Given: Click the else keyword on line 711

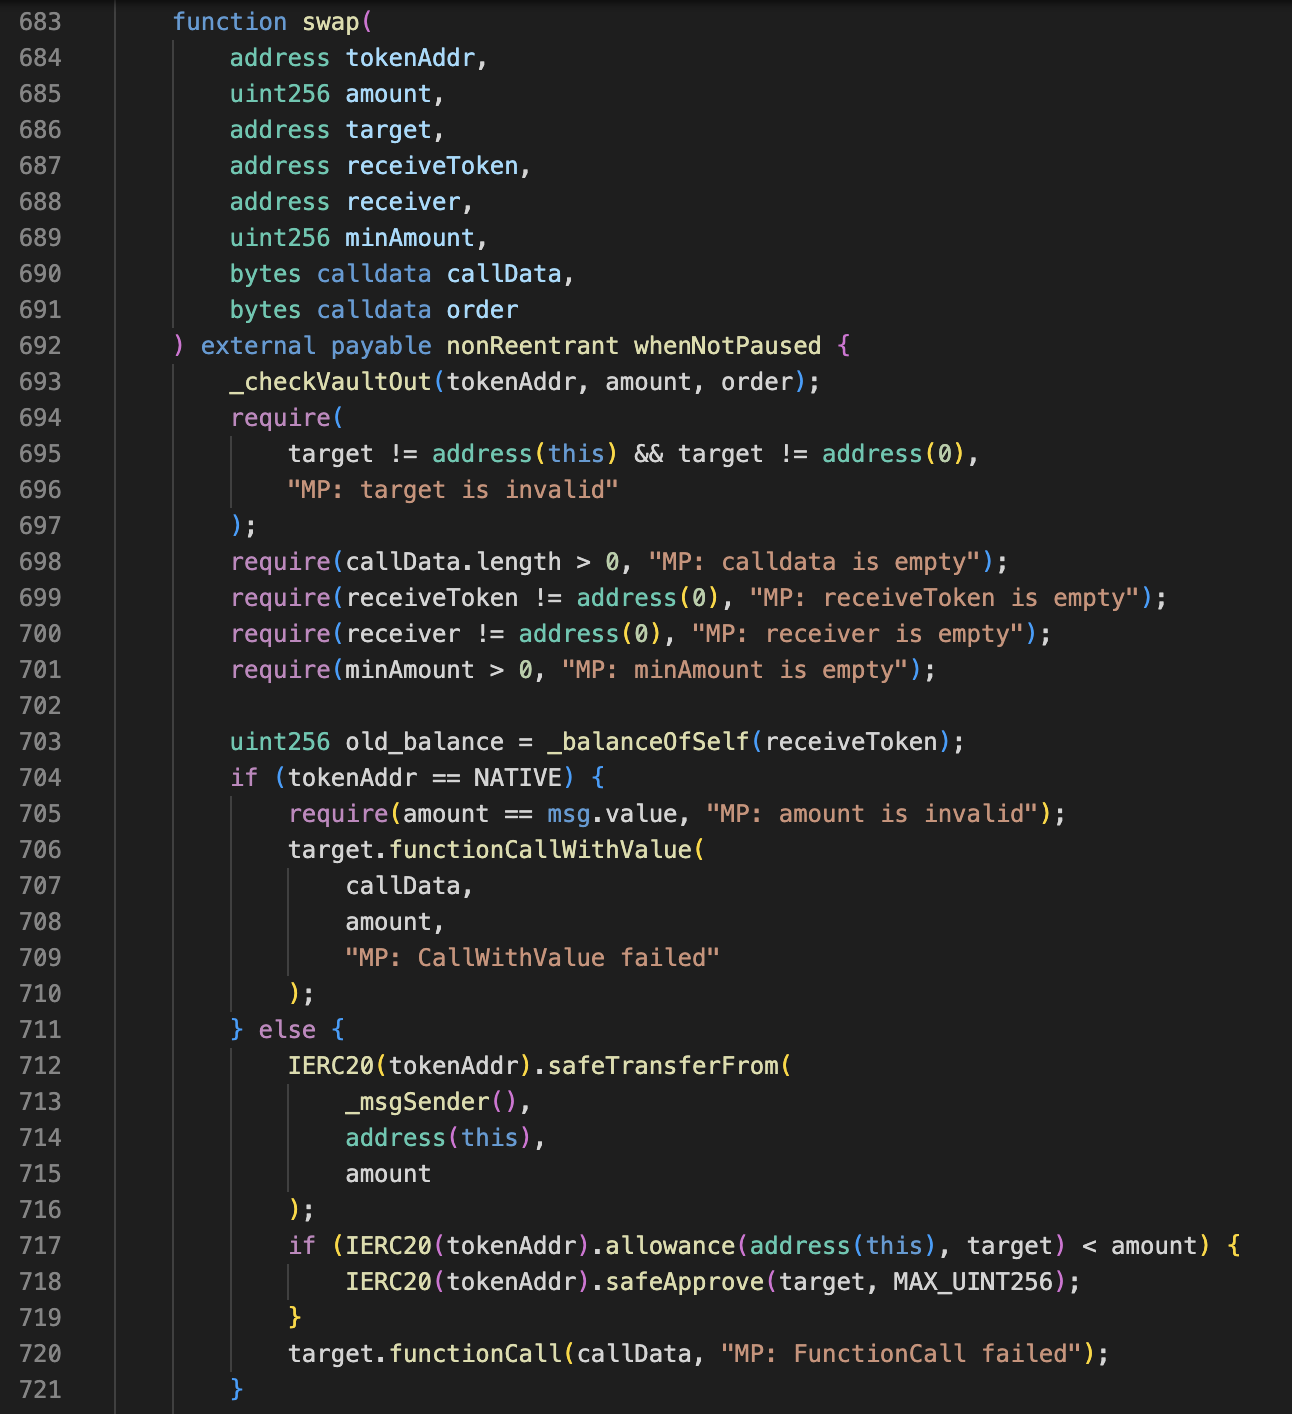Looking at the screenshot, I should [x=287, y=1030].
